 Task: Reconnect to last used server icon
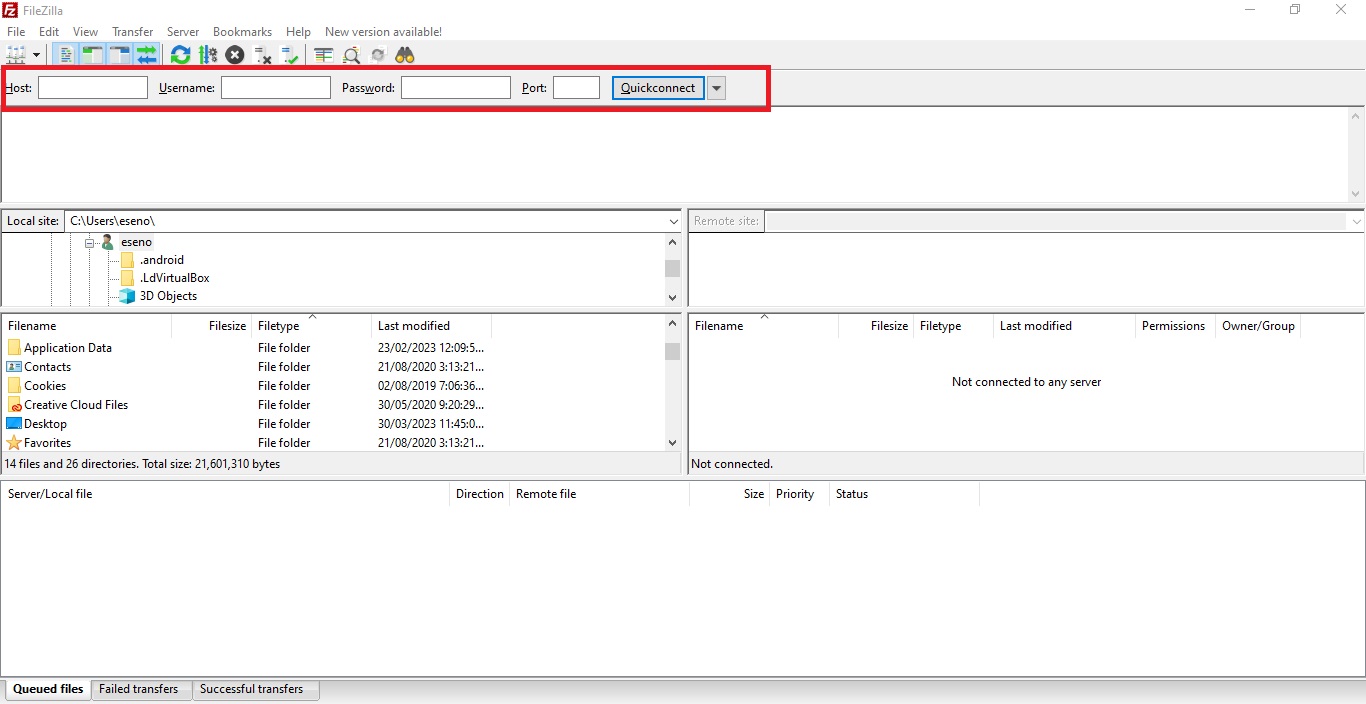(x=290, y=55)
